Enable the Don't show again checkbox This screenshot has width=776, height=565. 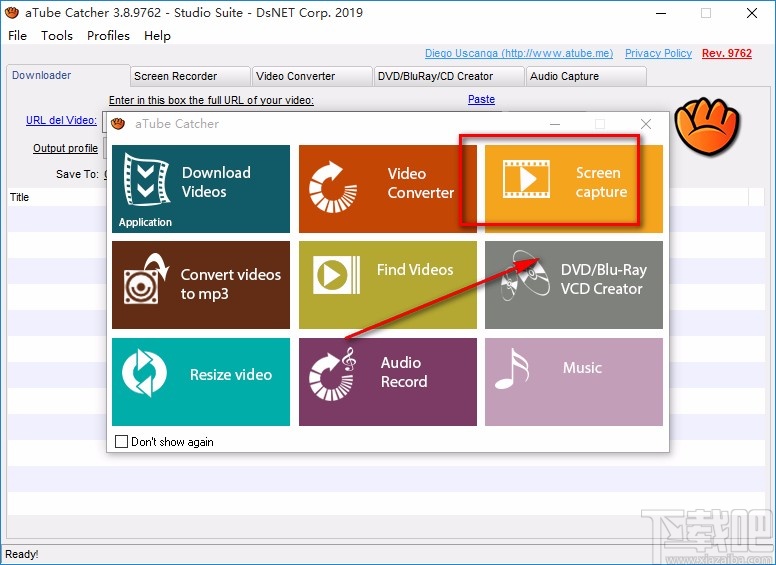pyautogui.click(x=121, y=441)
